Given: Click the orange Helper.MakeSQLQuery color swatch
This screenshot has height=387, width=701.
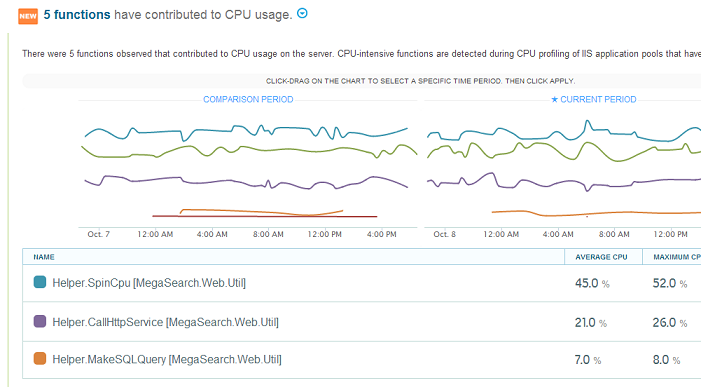Looking at the screenshot, I should pyautogui.click(x=40, y=358).
